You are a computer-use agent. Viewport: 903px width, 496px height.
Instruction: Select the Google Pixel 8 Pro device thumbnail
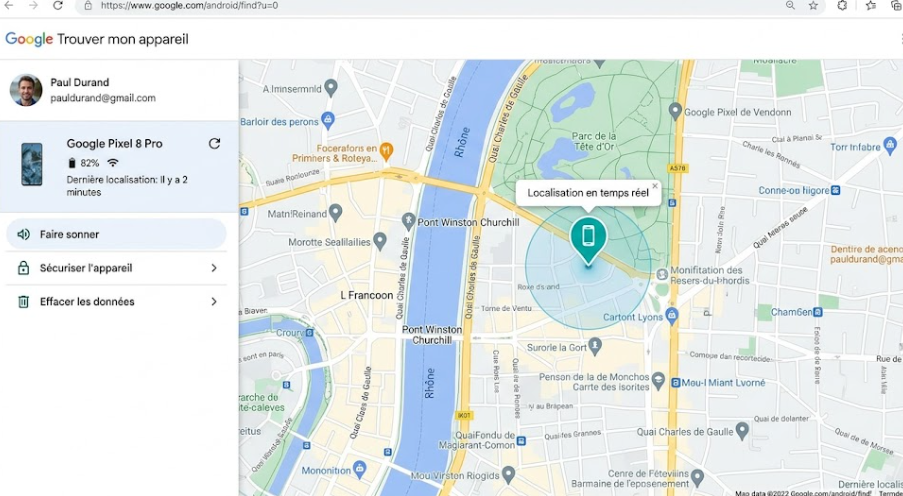[32, 164]
